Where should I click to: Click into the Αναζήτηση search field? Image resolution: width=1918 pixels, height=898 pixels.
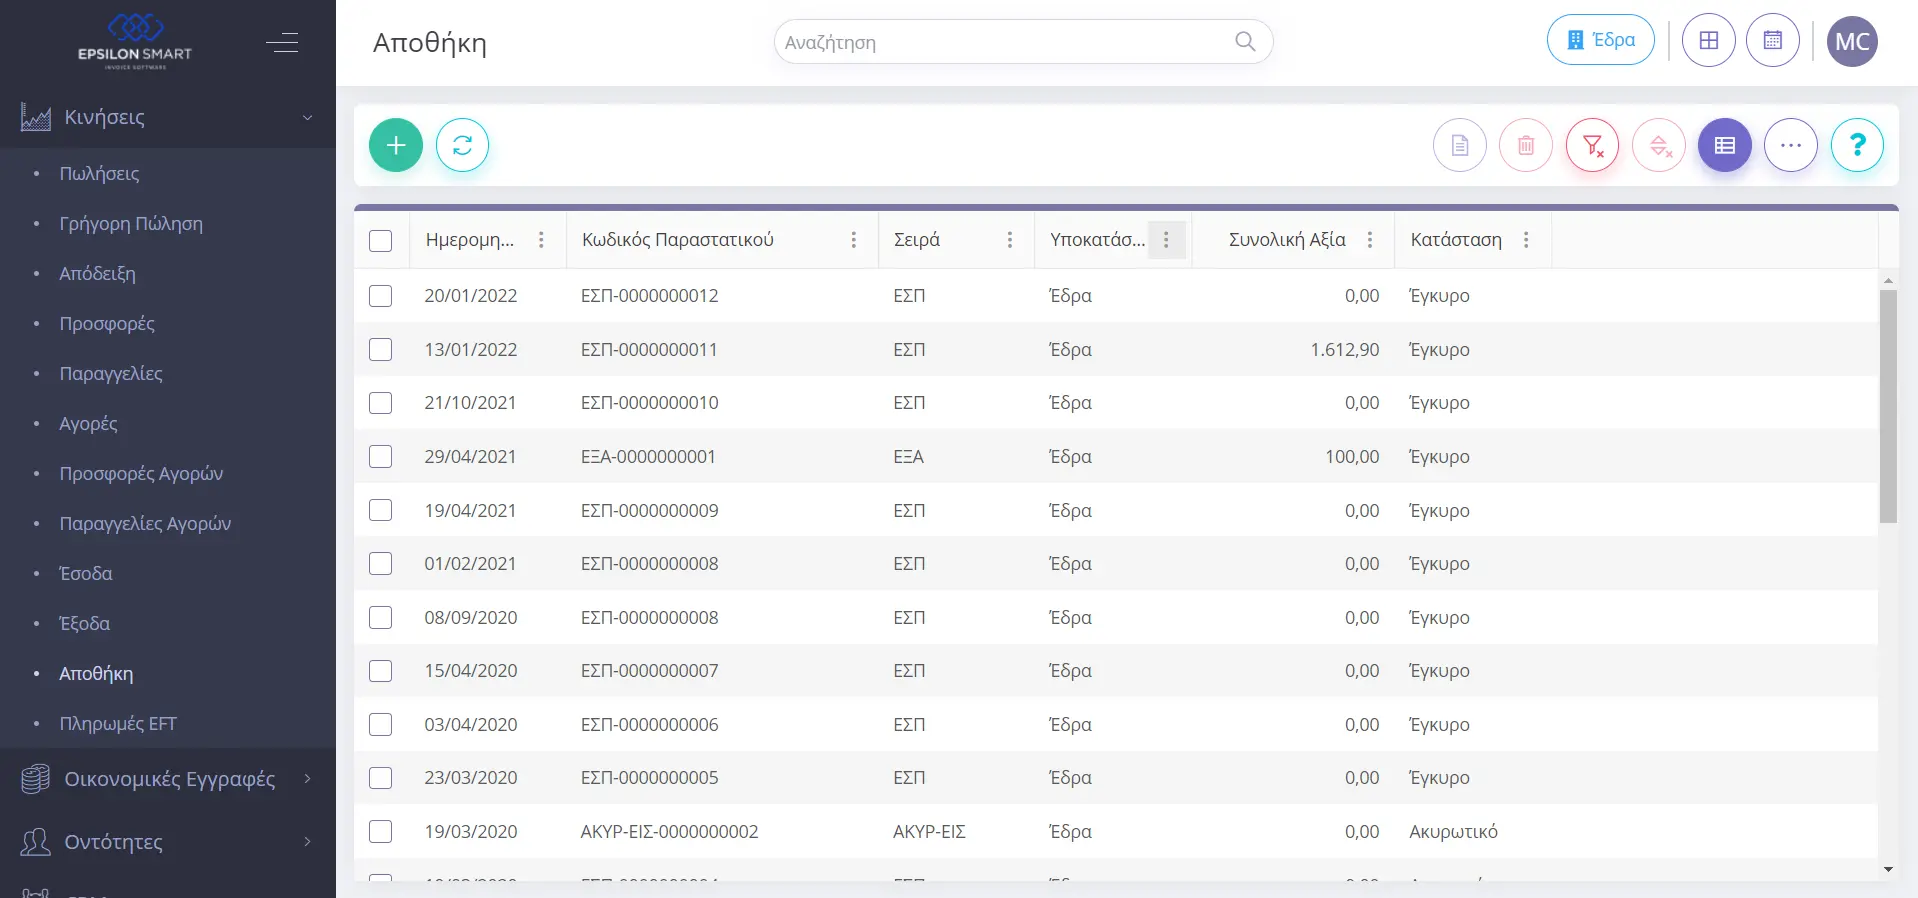[1005, 42]
